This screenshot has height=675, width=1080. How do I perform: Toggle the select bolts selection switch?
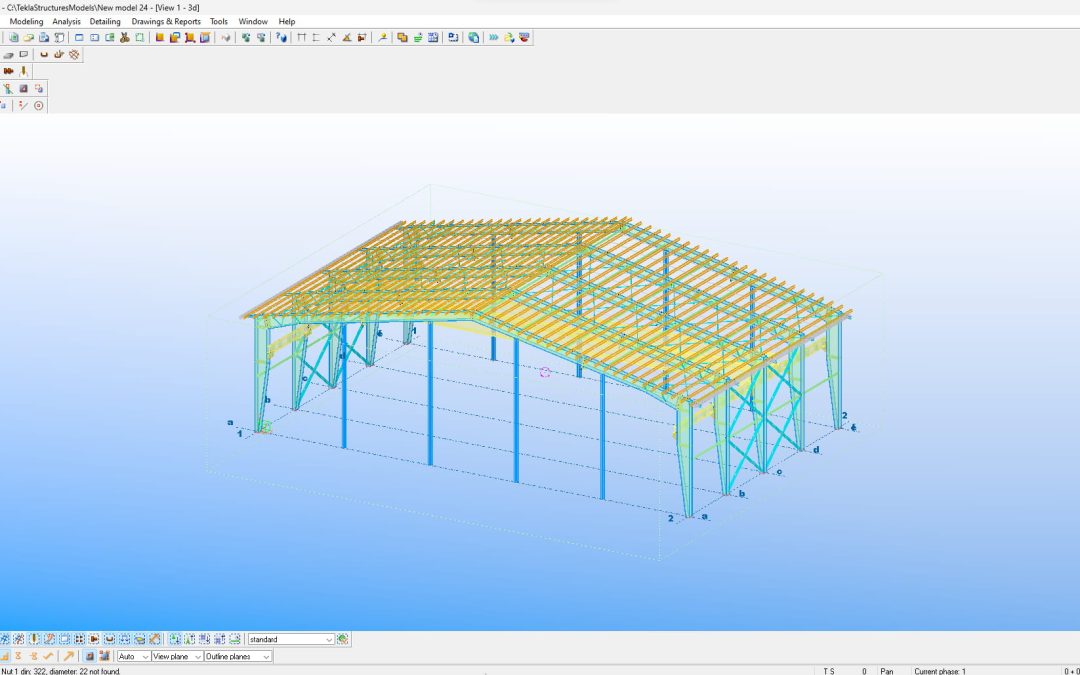(x=94, y=639)
